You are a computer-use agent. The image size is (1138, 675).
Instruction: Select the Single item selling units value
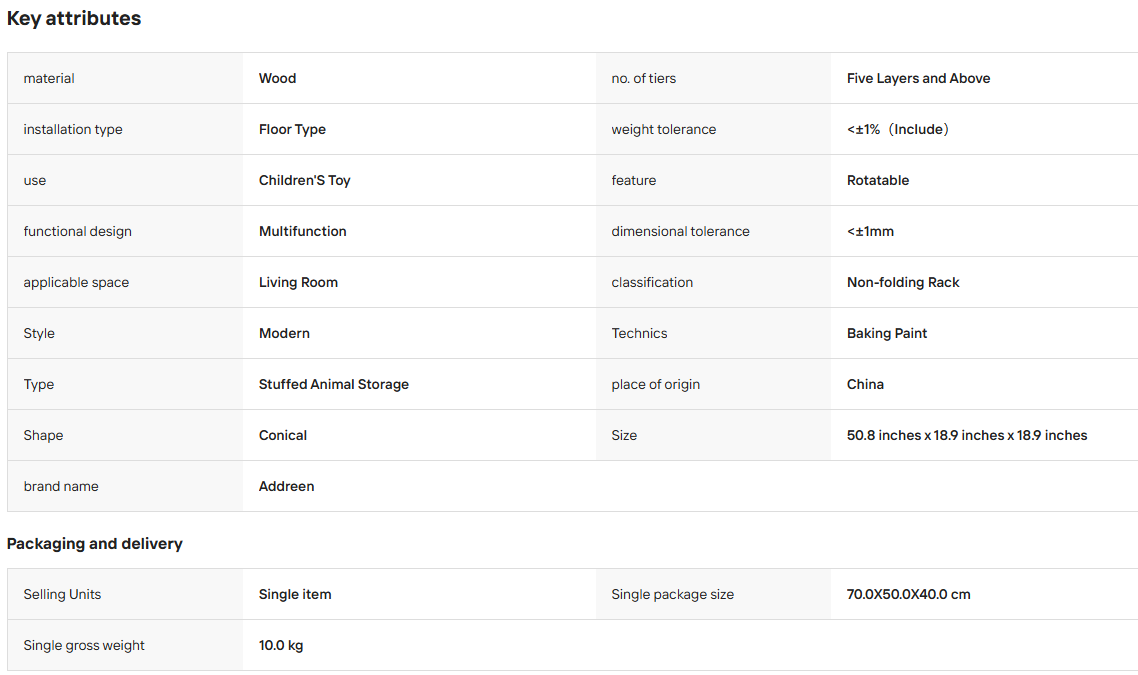295,594
